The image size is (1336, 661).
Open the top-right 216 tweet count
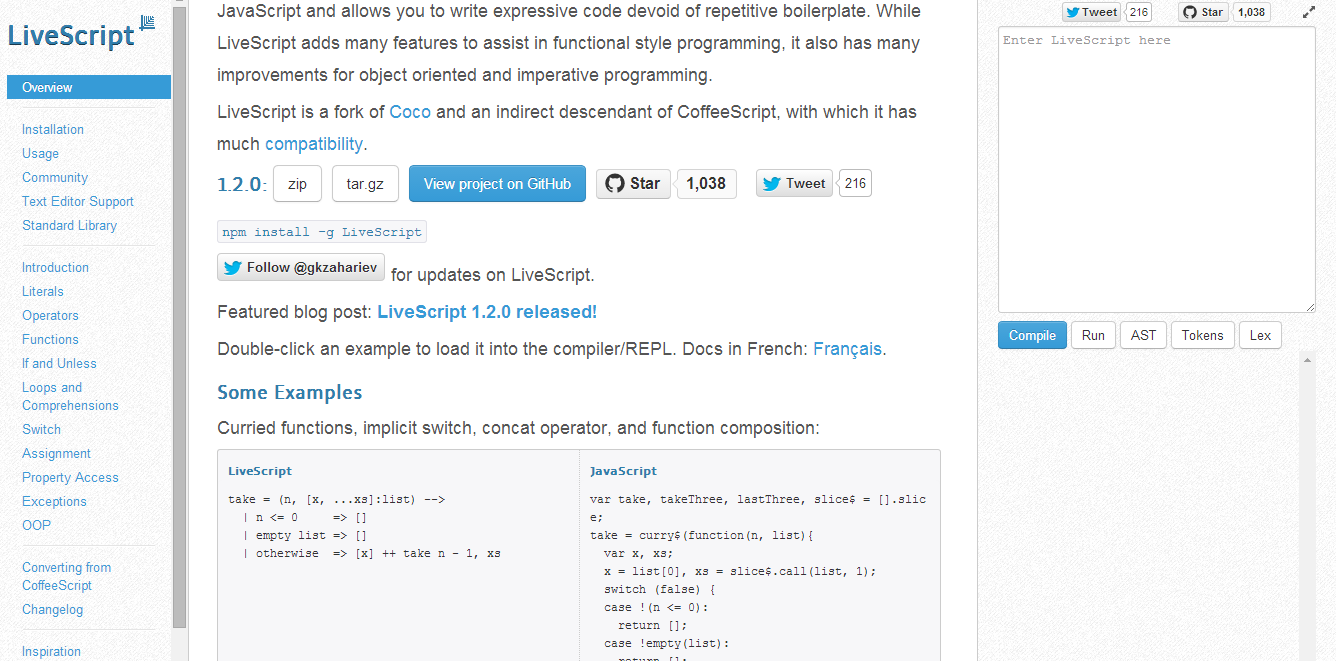pyautogui.click(x=1139, y=12)
